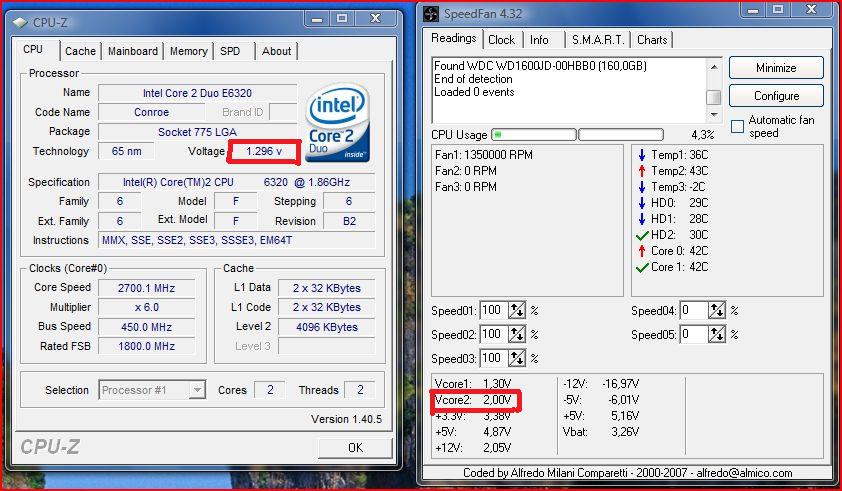Adjust the Speed03 spinner arrows
This screenshot has width=842, height=491.
coord(517,358)
